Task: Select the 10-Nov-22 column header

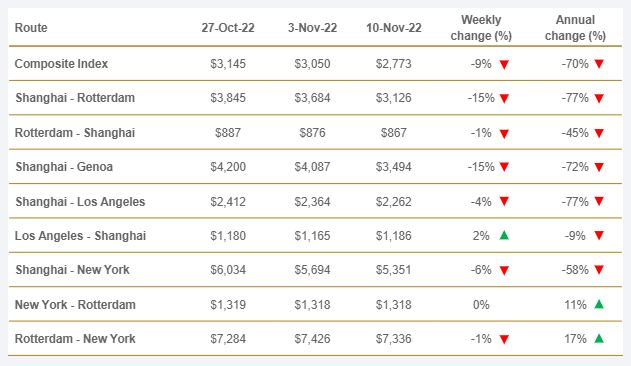Action: coord(394,28)
